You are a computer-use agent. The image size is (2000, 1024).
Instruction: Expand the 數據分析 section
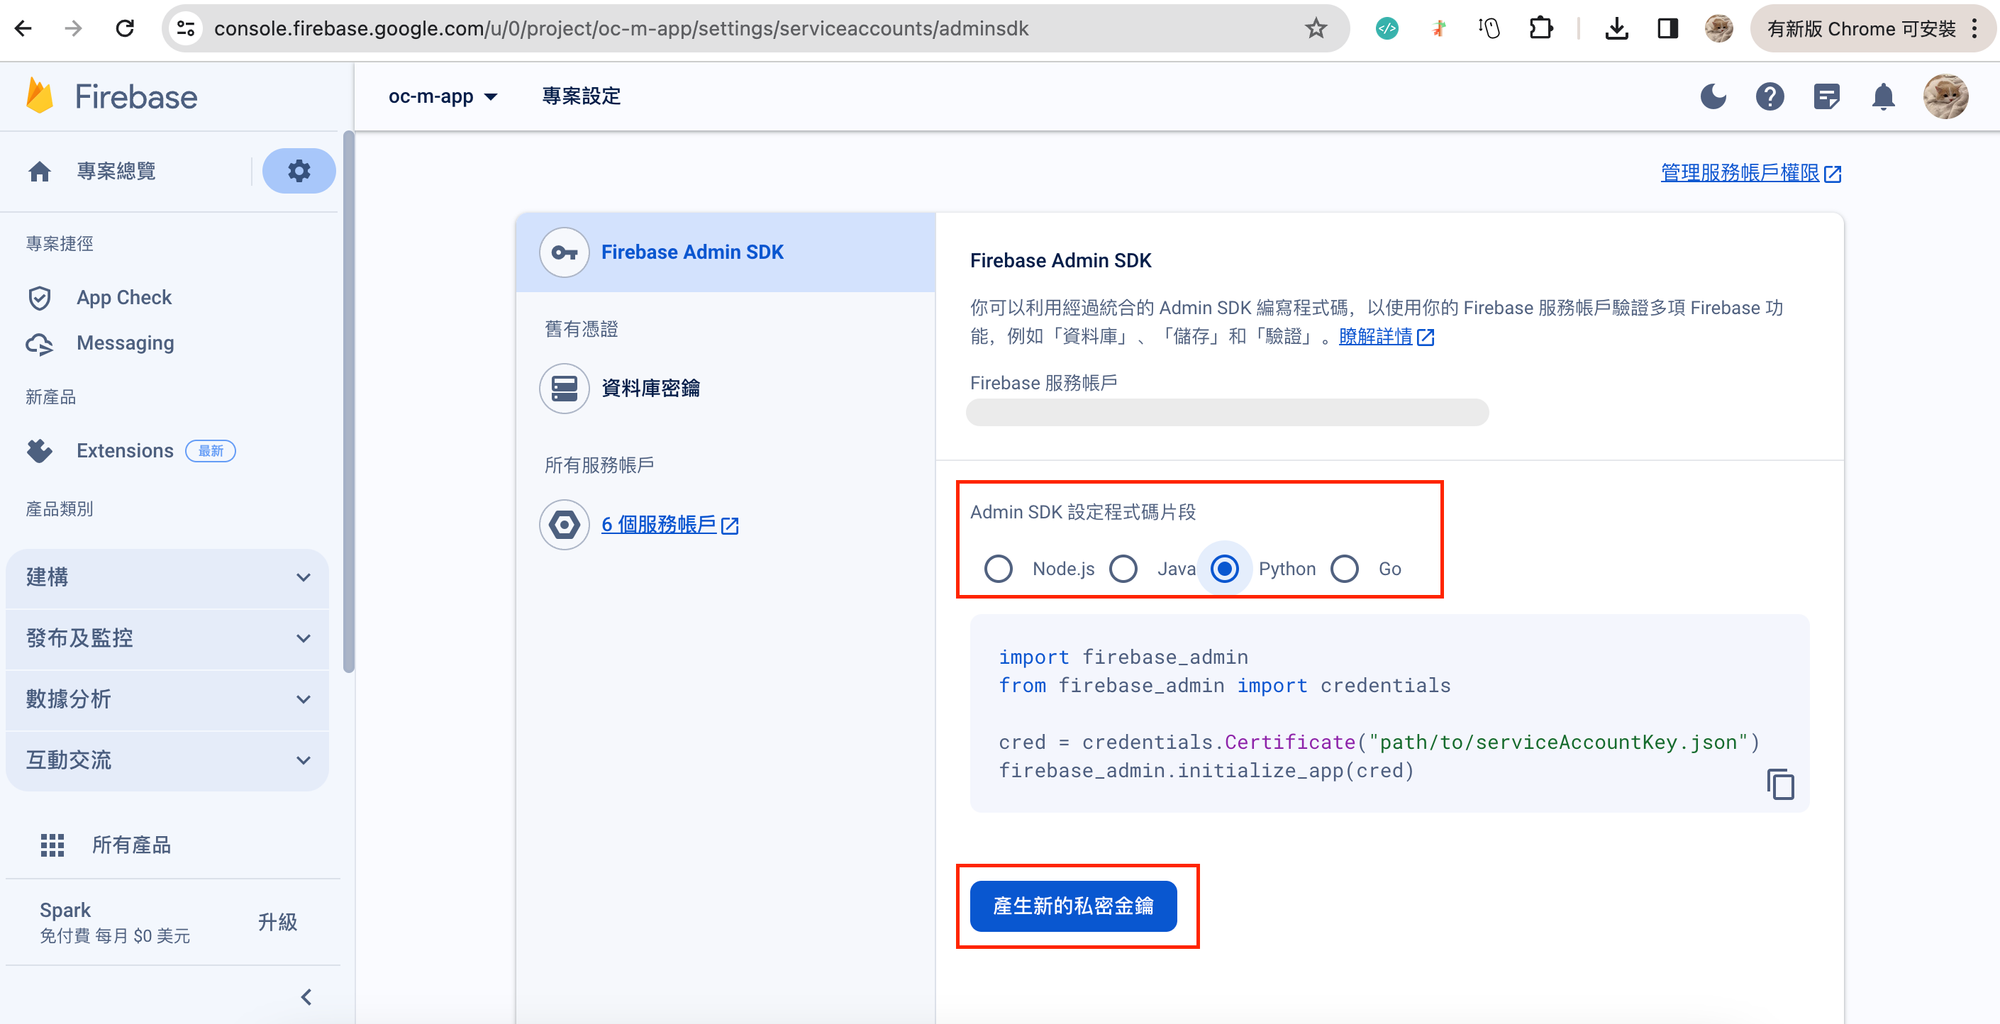[167, 700]
